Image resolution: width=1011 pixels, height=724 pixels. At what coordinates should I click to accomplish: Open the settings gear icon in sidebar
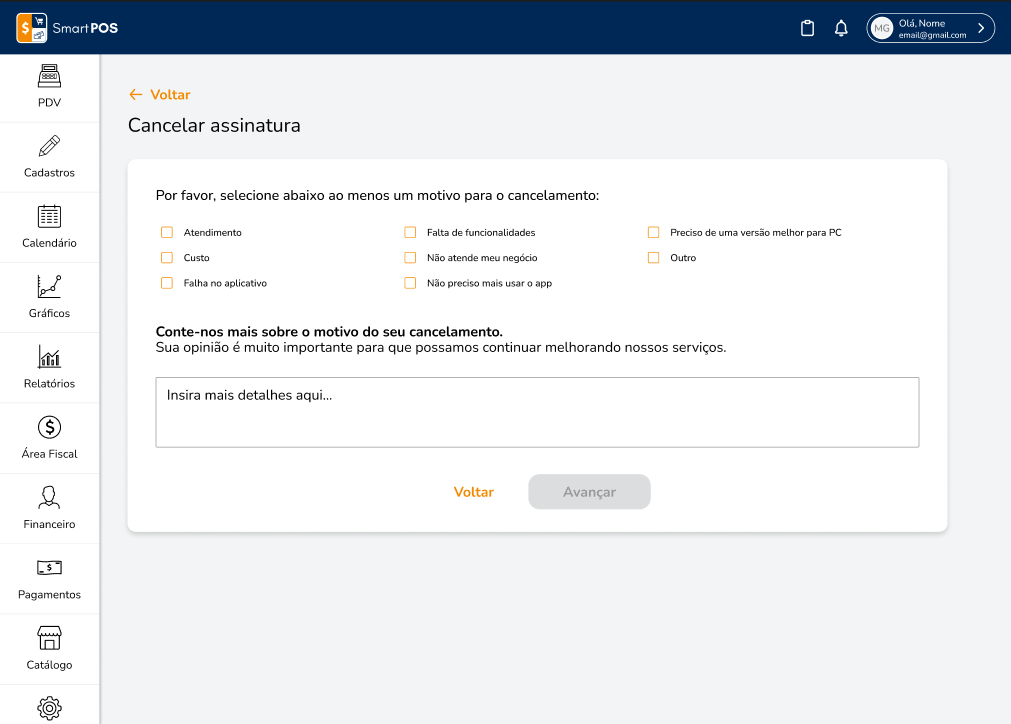(x=49, y=708)
